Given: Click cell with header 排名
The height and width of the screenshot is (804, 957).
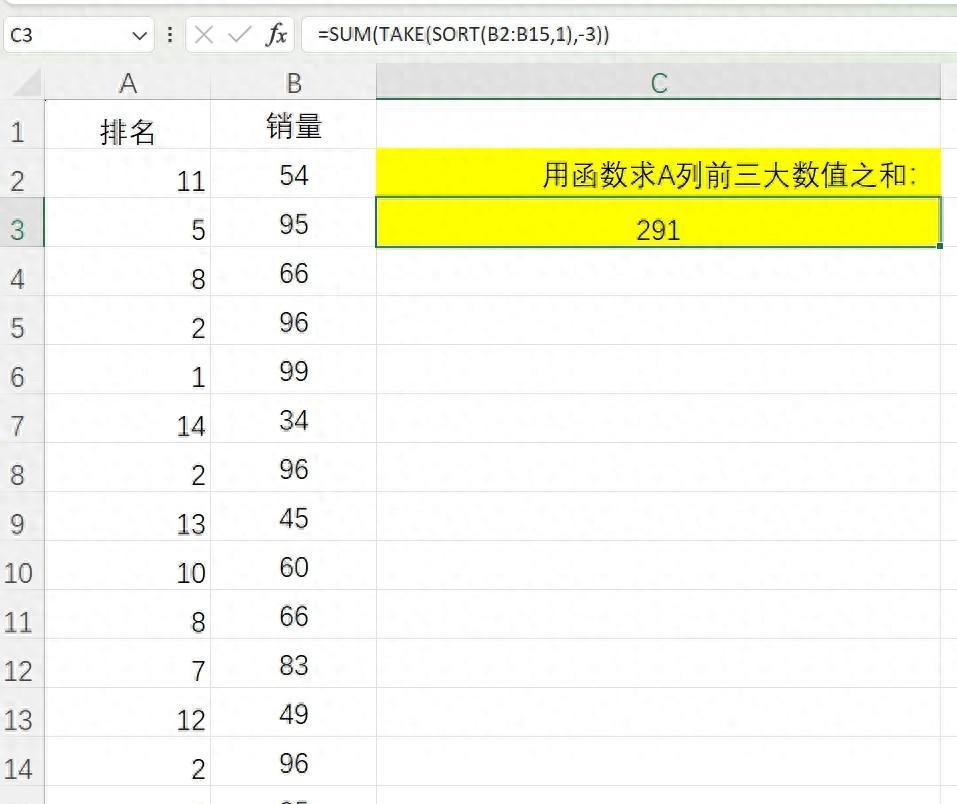Looking at the screenshot, I should (128, 125).
